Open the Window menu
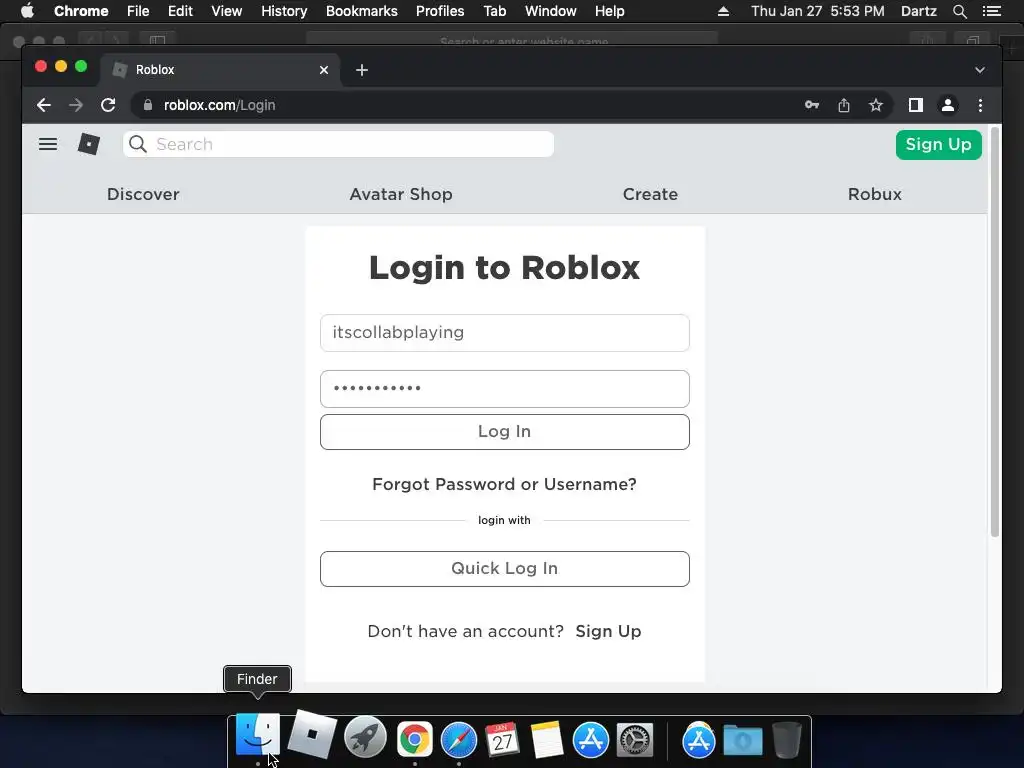 551,11
